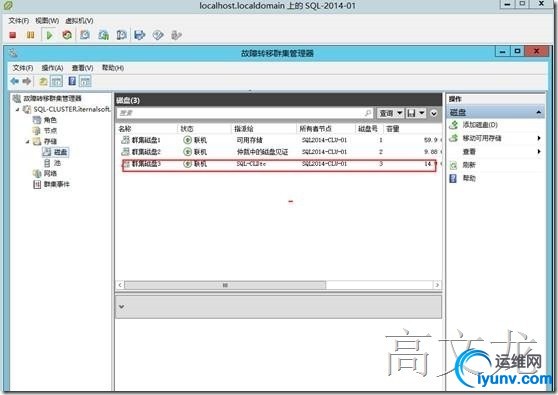The width and height of the screenshot is (558, 395).
Task: Click 刷新 refresh in the actions pane
Action: coord(469,165)
